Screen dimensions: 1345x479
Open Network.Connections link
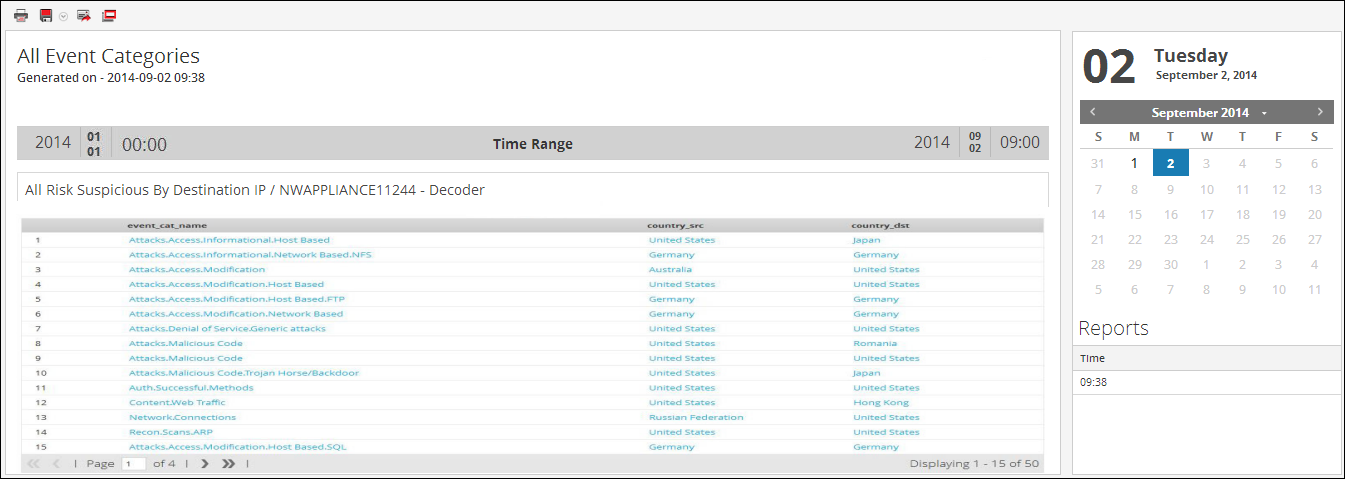[x=183, y=417]
